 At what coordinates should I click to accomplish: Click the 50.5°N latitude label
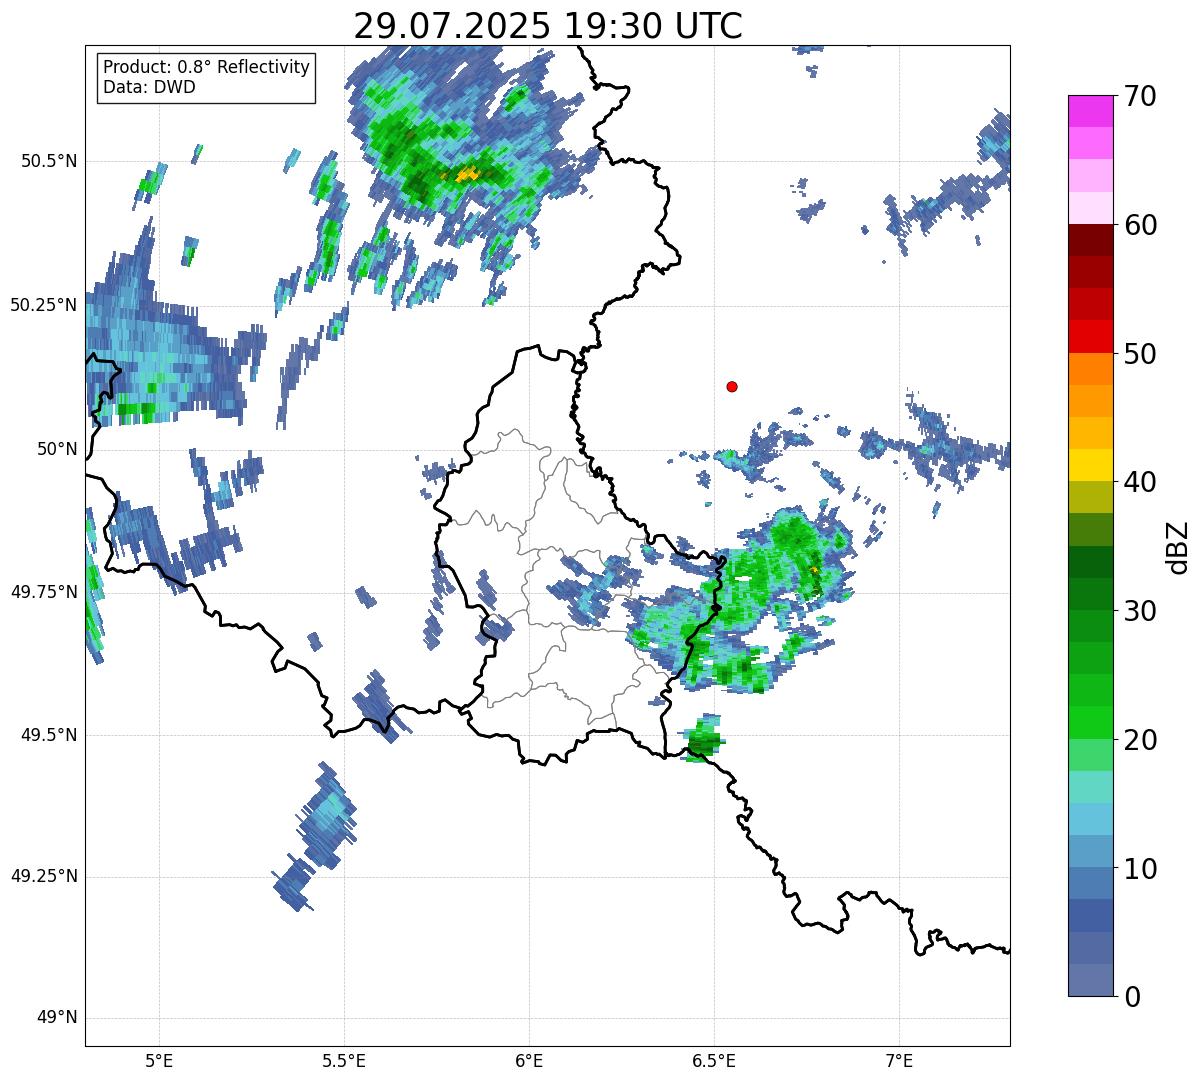tap(50, 161)
